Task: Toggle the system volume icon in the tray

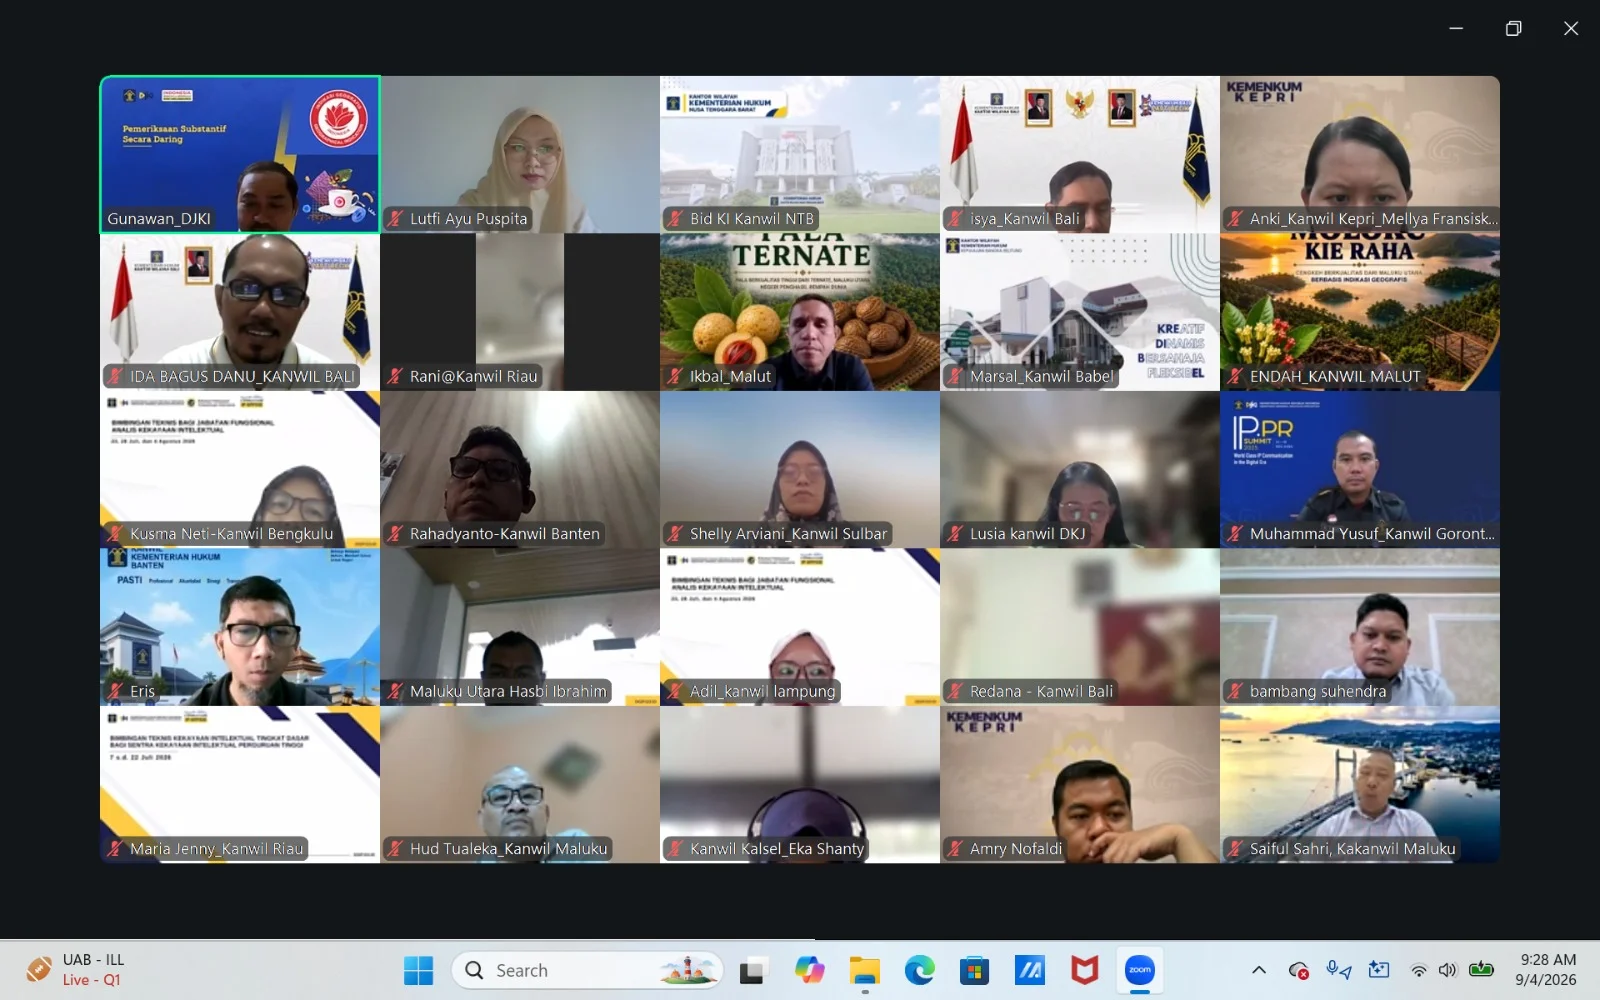Action: coord(1447,970)
